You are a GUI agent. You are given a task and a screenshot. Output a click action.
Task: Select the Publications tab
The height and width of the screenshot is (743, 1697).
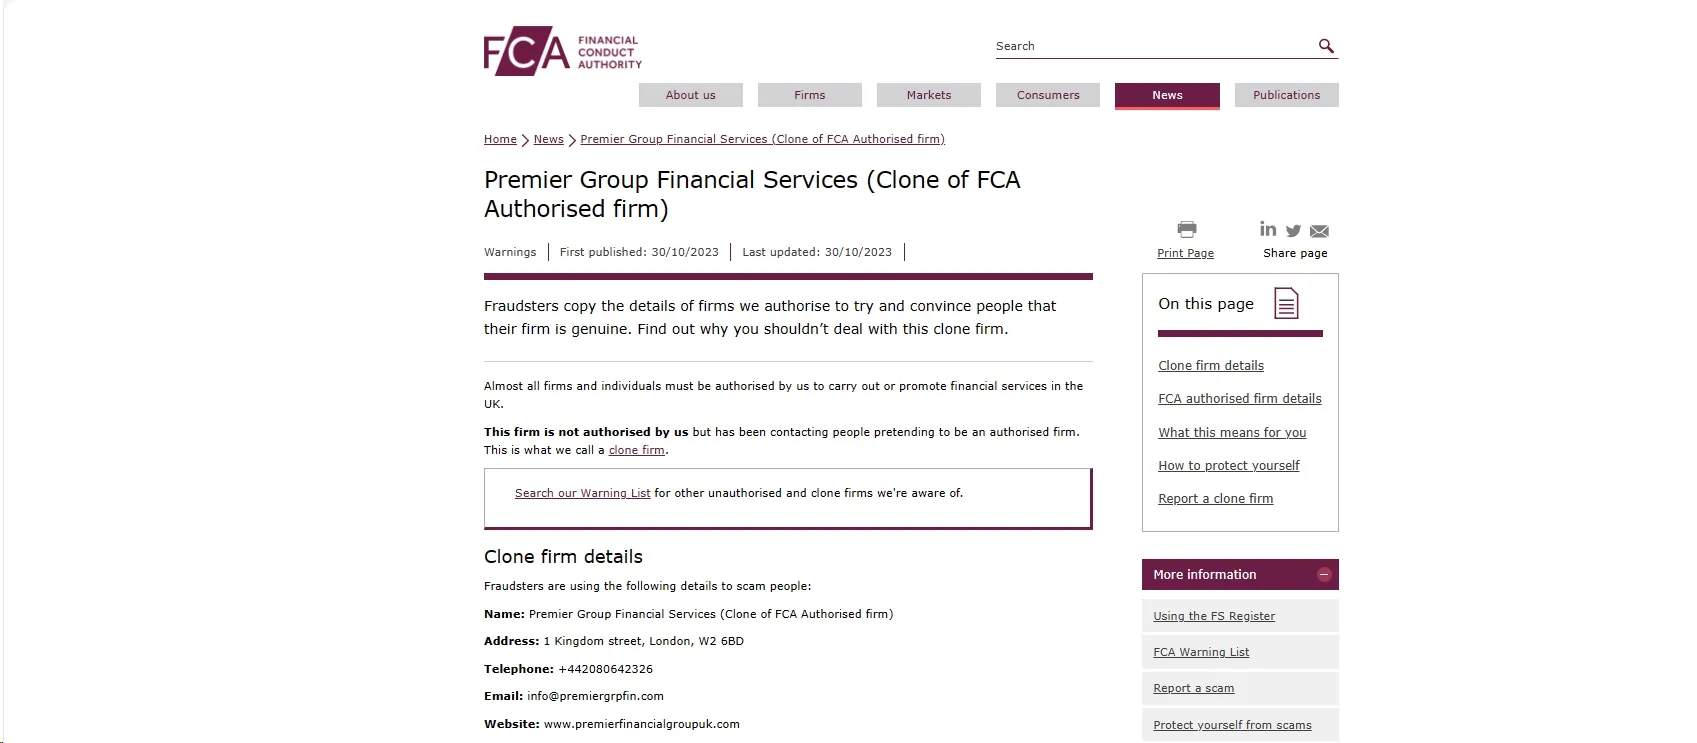point(1287,95)
